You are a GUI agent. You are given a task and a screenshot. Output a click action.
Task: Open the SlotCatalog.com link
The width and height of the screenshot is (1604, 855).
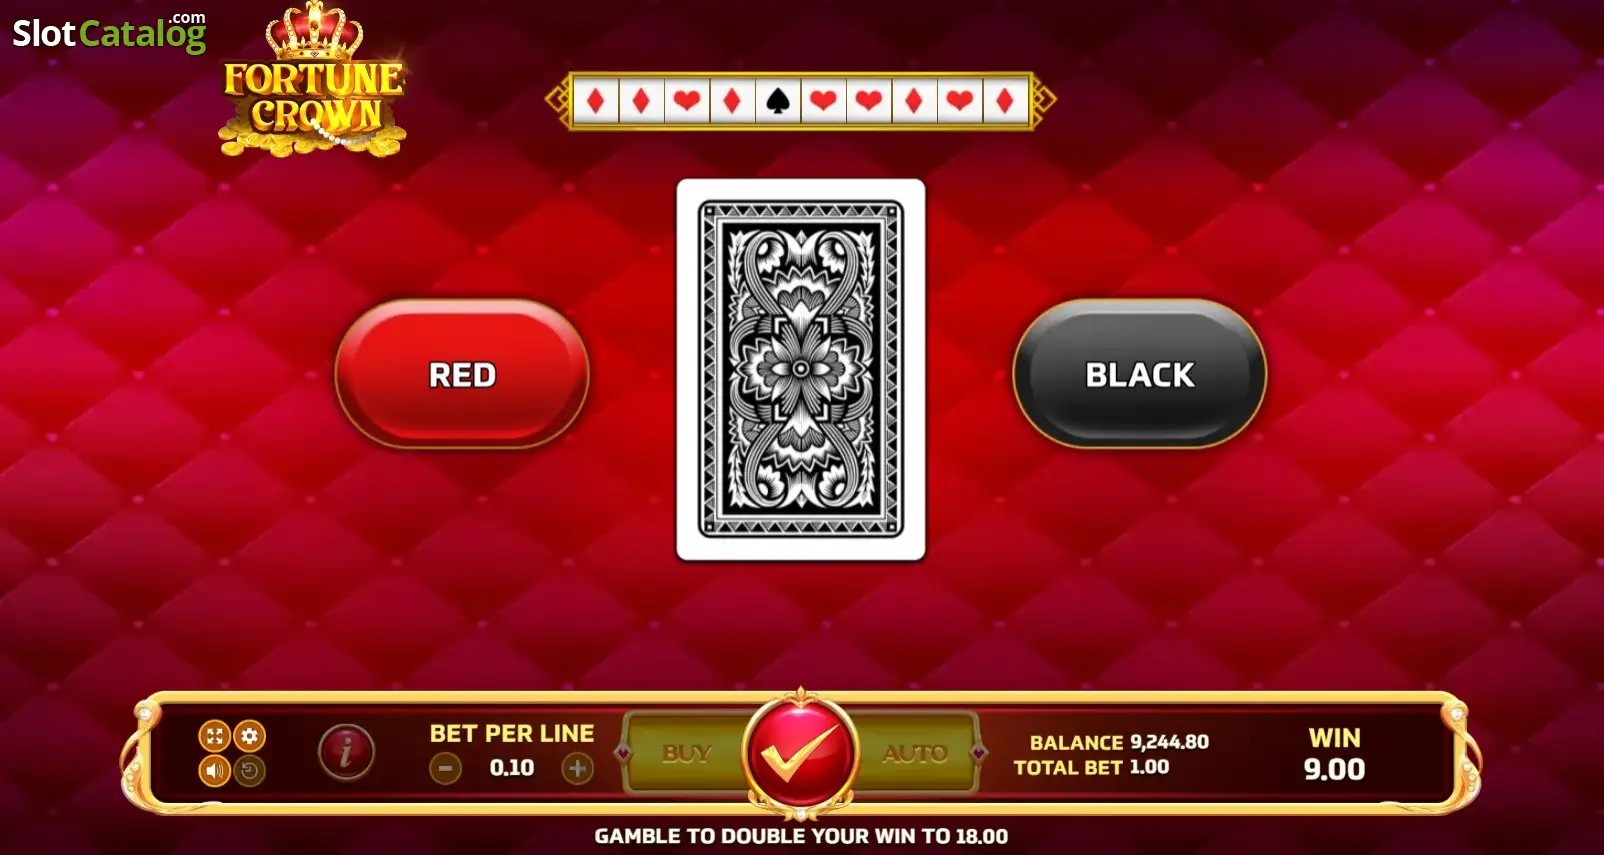click(x=109, y=32)
